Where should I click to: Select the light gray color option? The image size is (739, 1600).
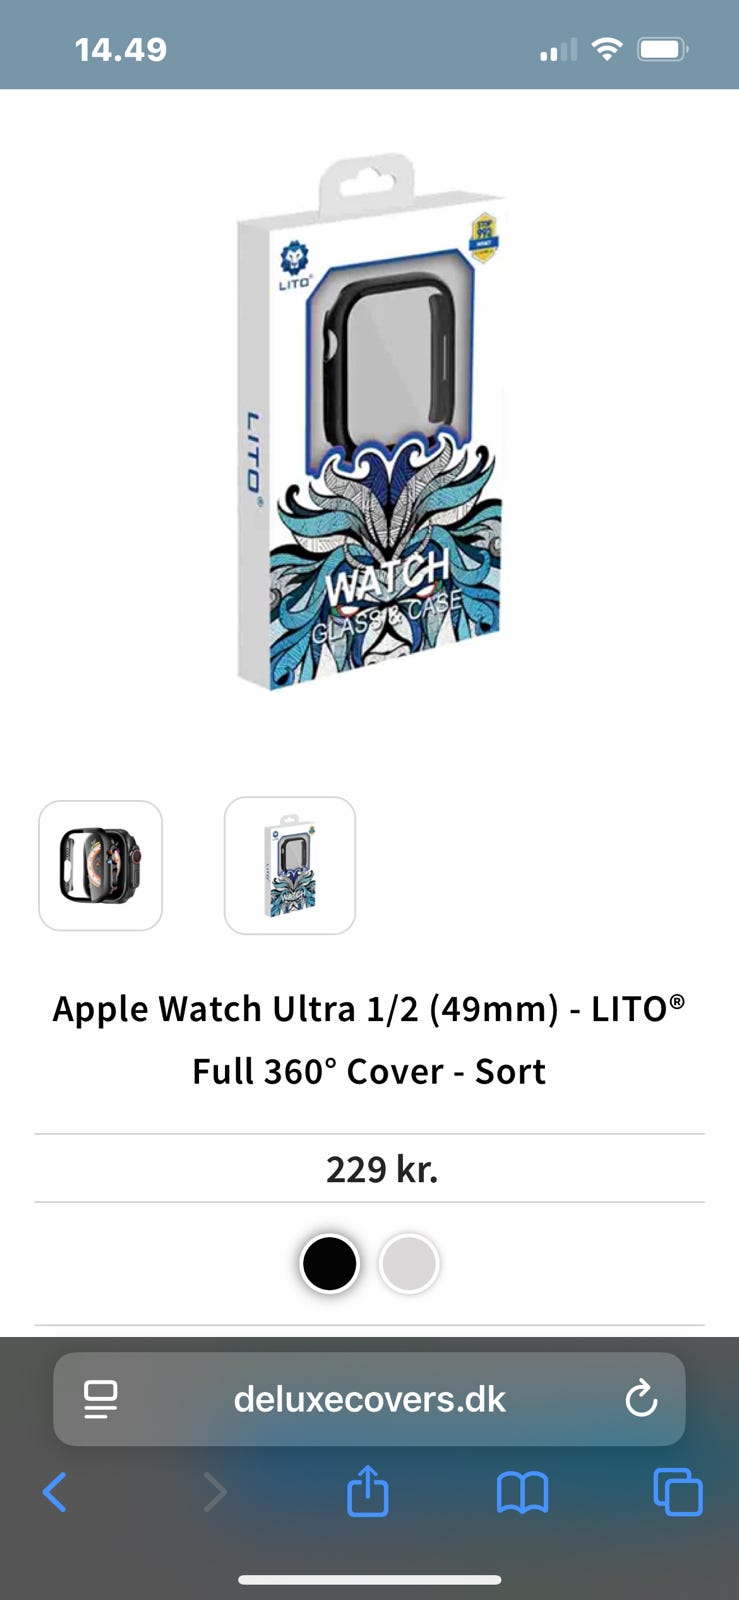[x=409, y=1263]
